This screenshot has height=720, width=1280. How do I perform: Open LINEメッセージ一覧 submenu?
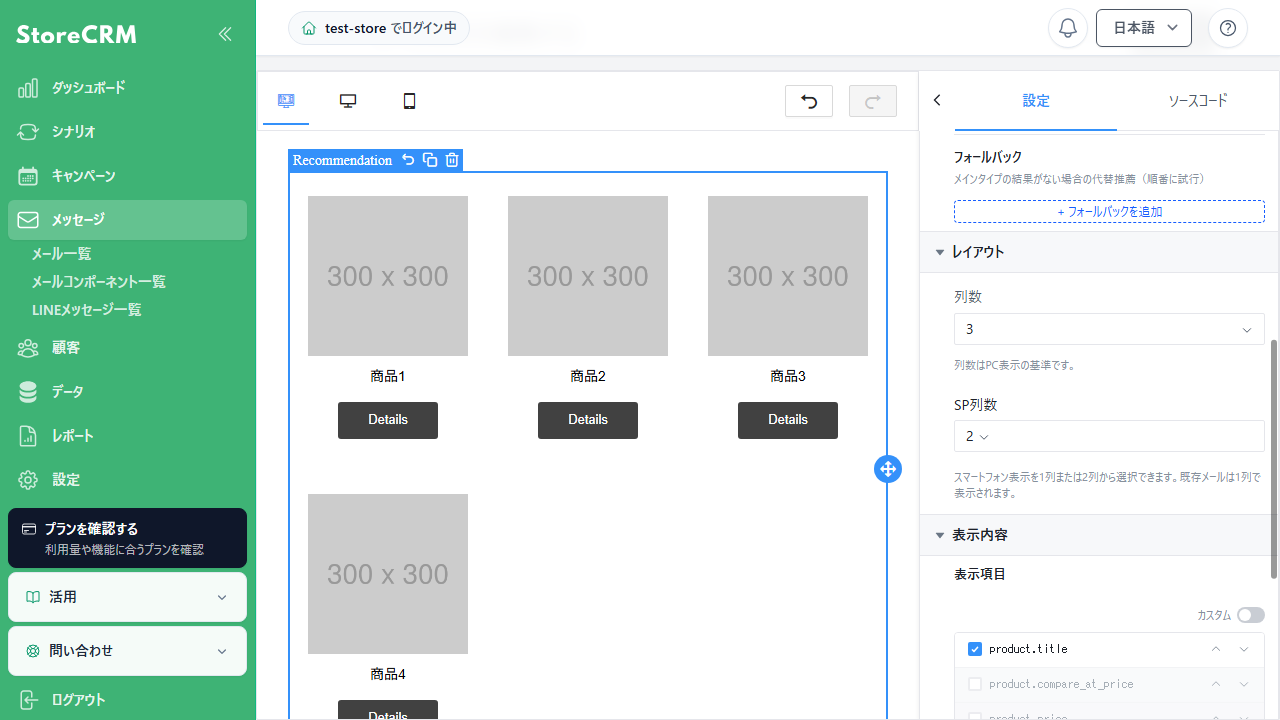click(x=86, y=310)
